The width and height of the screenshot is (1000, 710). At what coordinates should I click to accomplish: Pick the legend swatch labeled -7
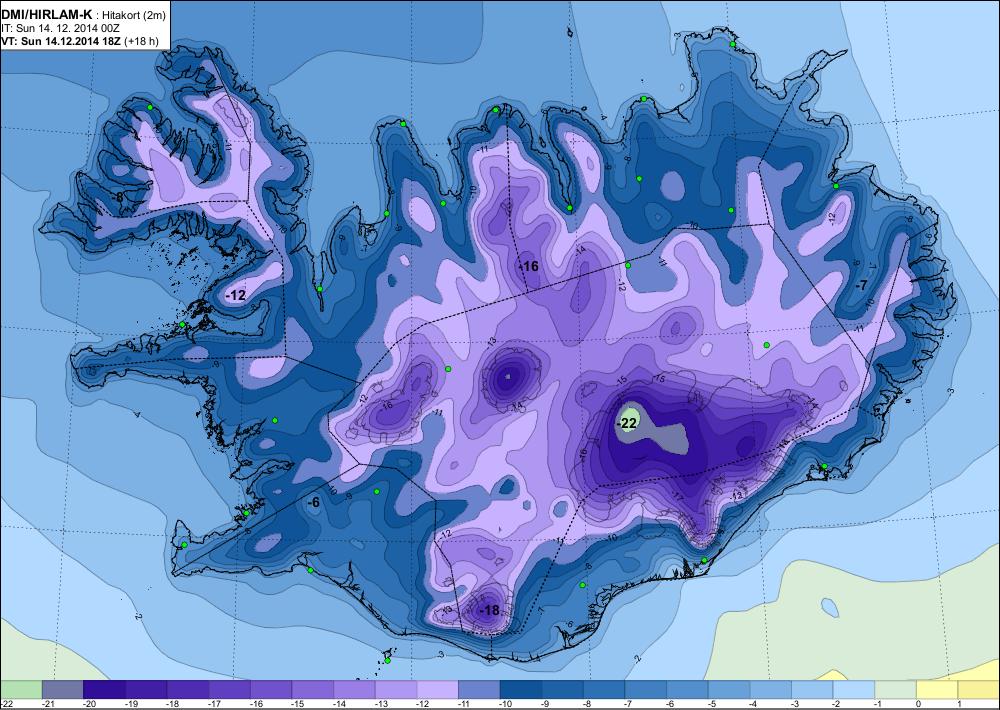click(645, 690)
